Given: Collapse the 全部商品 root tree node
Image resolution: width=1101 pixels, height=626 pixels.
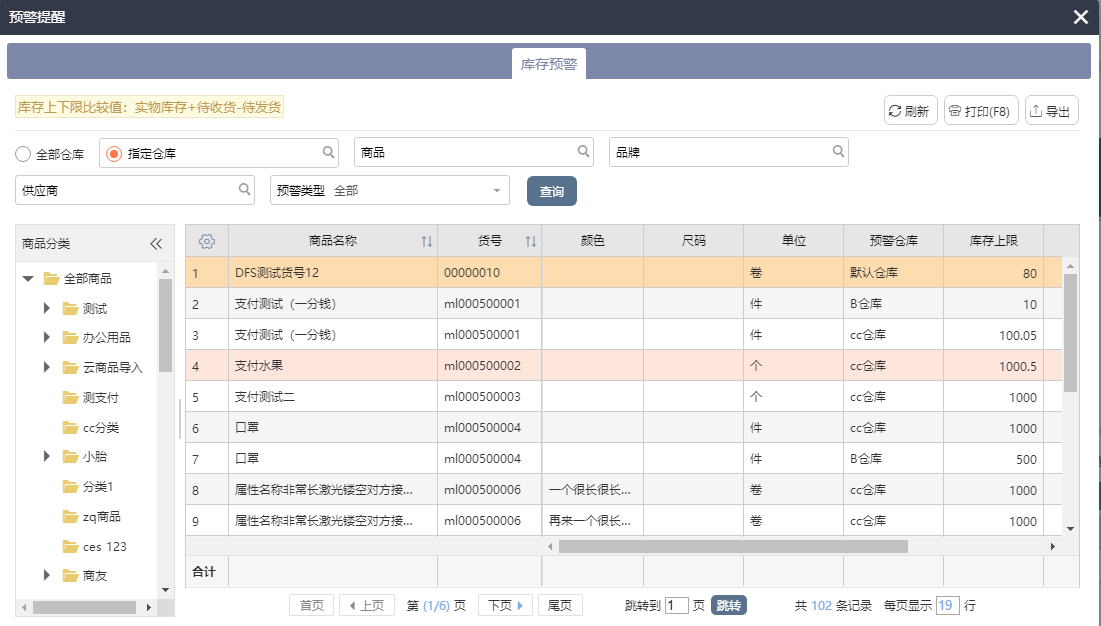Looking at the screenshot, I should tap(28, 279).
